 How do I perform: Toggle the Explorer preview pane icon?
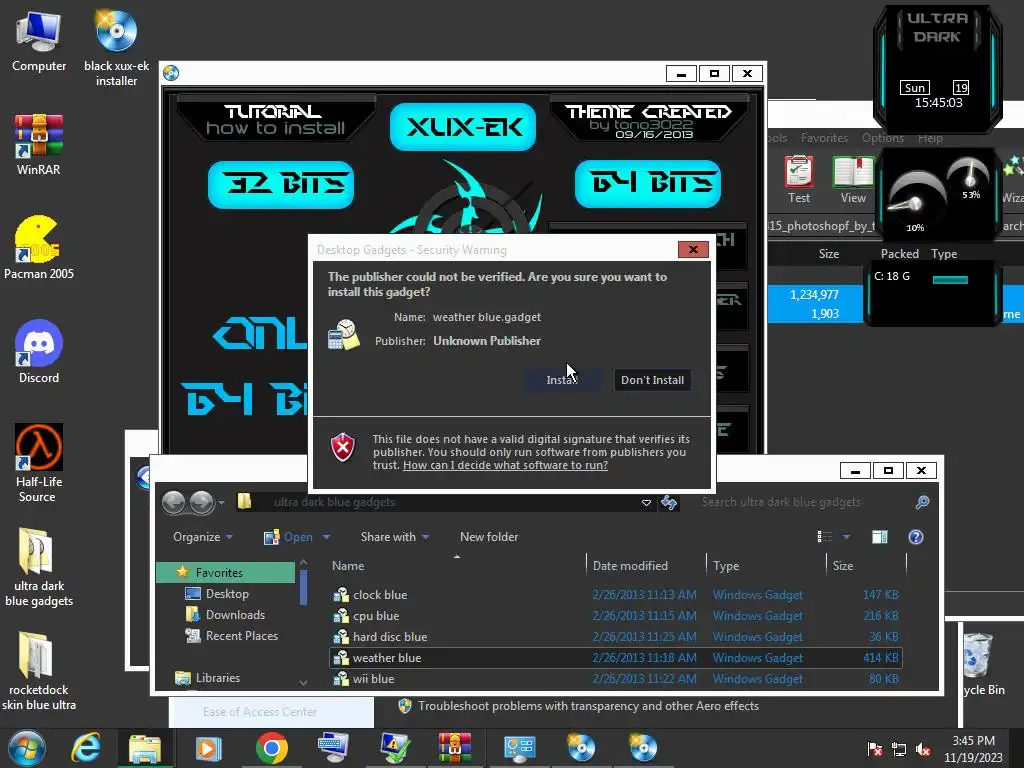pyautogui.click(x=880, y=537)
